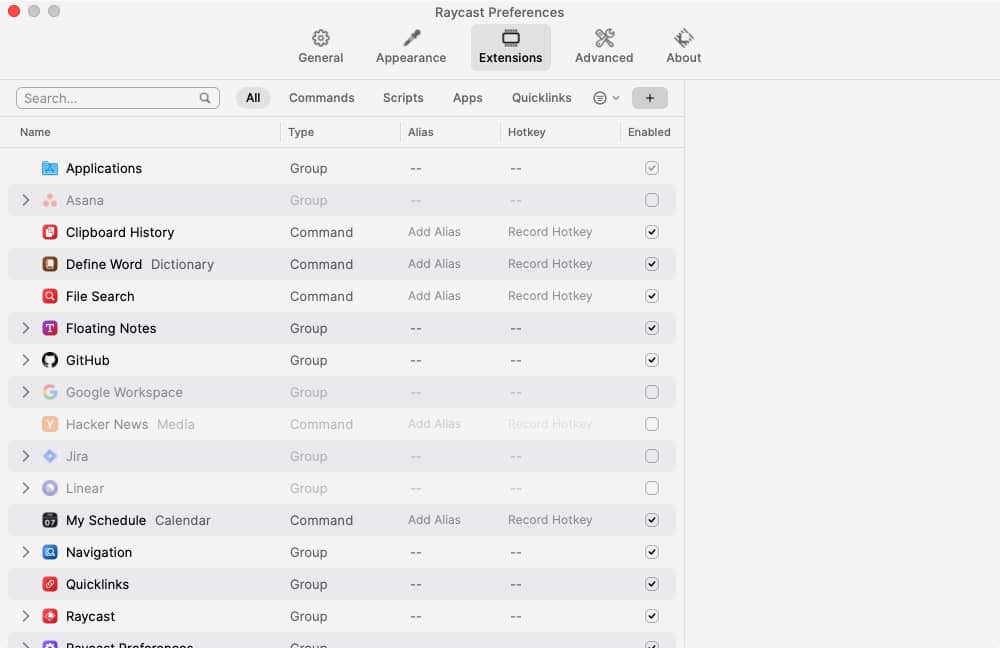Open the Advanced settings tab

(604, 47)
